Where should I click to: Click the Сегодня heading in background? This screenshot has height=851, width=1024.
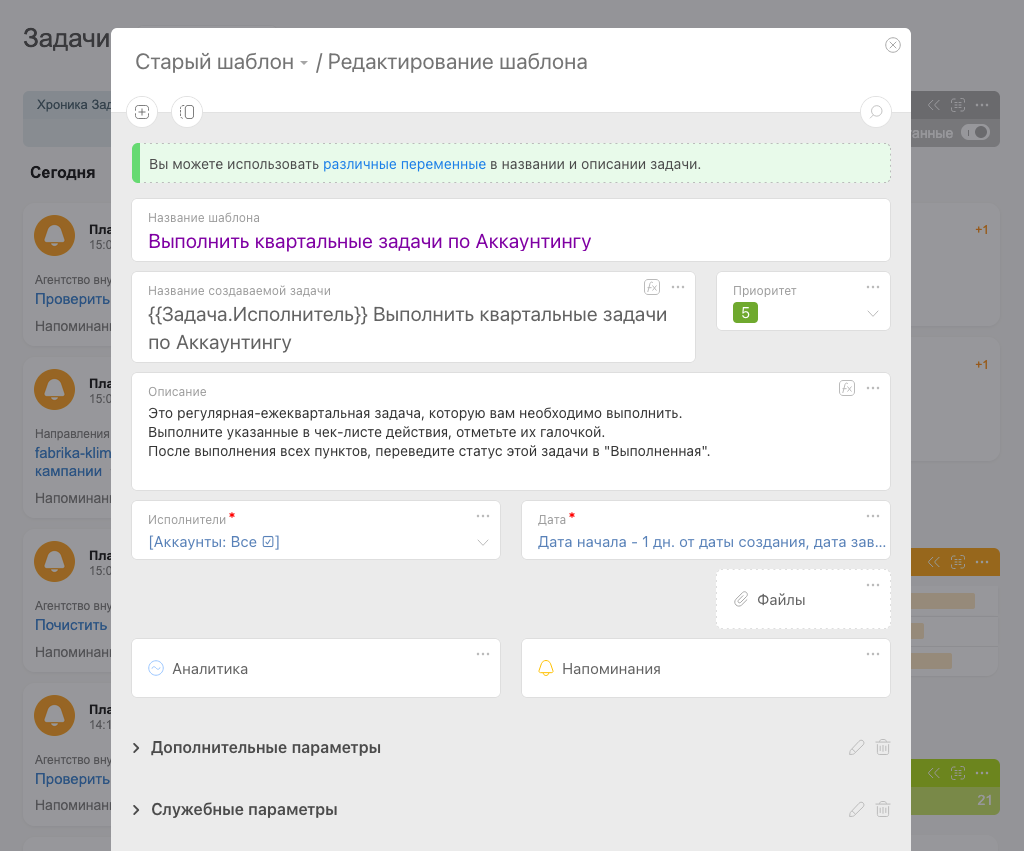coord(63,172)
